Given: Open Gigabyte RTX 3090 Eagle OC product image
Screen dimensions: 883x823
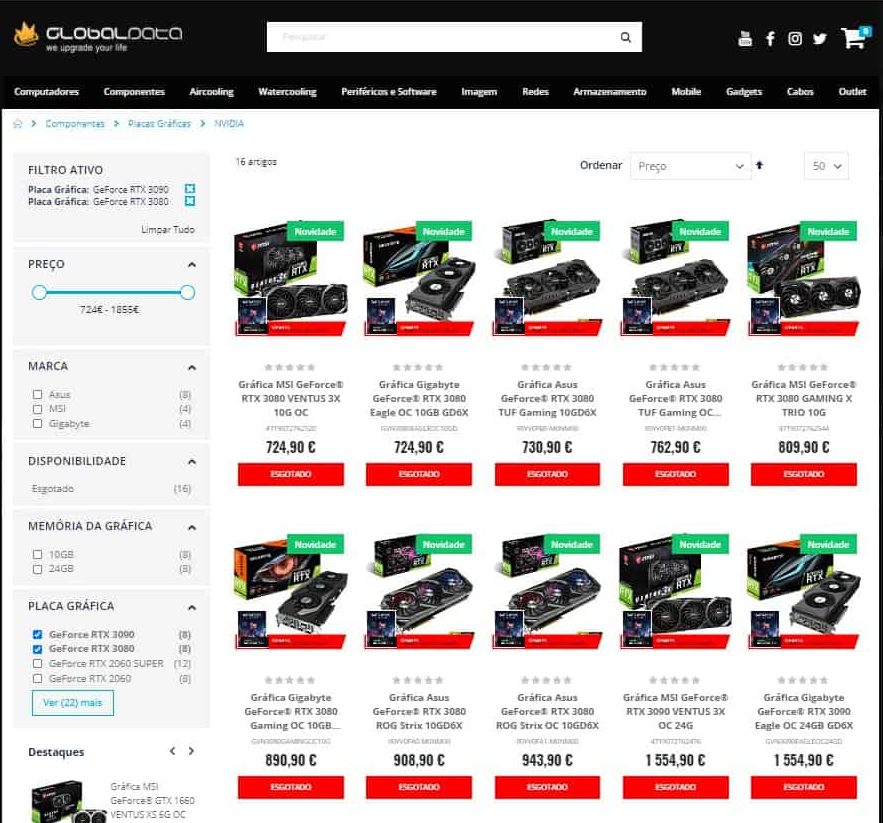Looking at the screenshot, I should click(804, 591).
